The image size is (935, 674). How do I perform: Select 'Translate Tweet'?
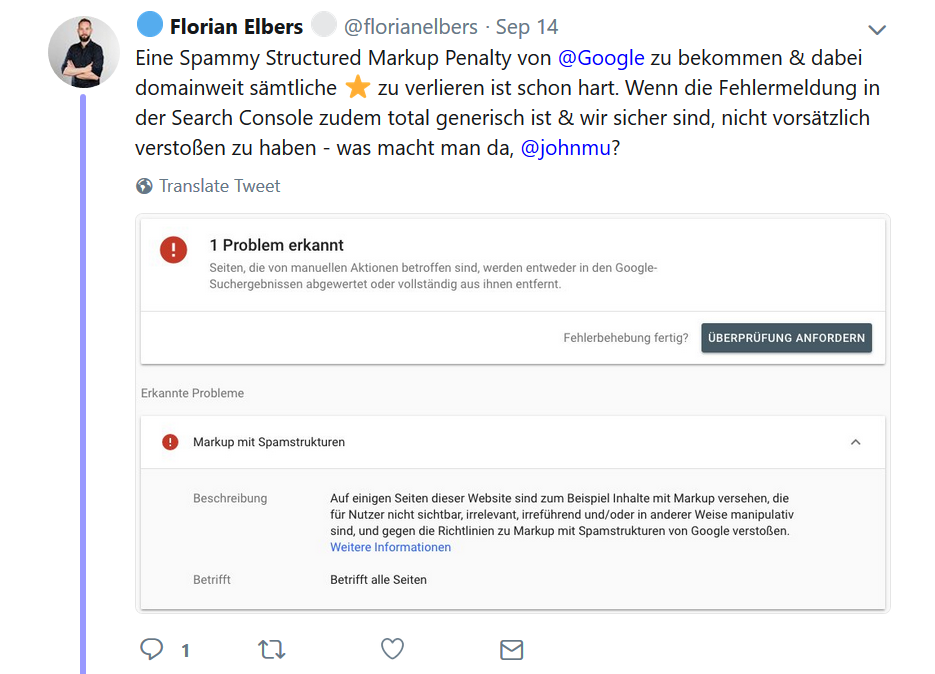[x=219, y=186]
